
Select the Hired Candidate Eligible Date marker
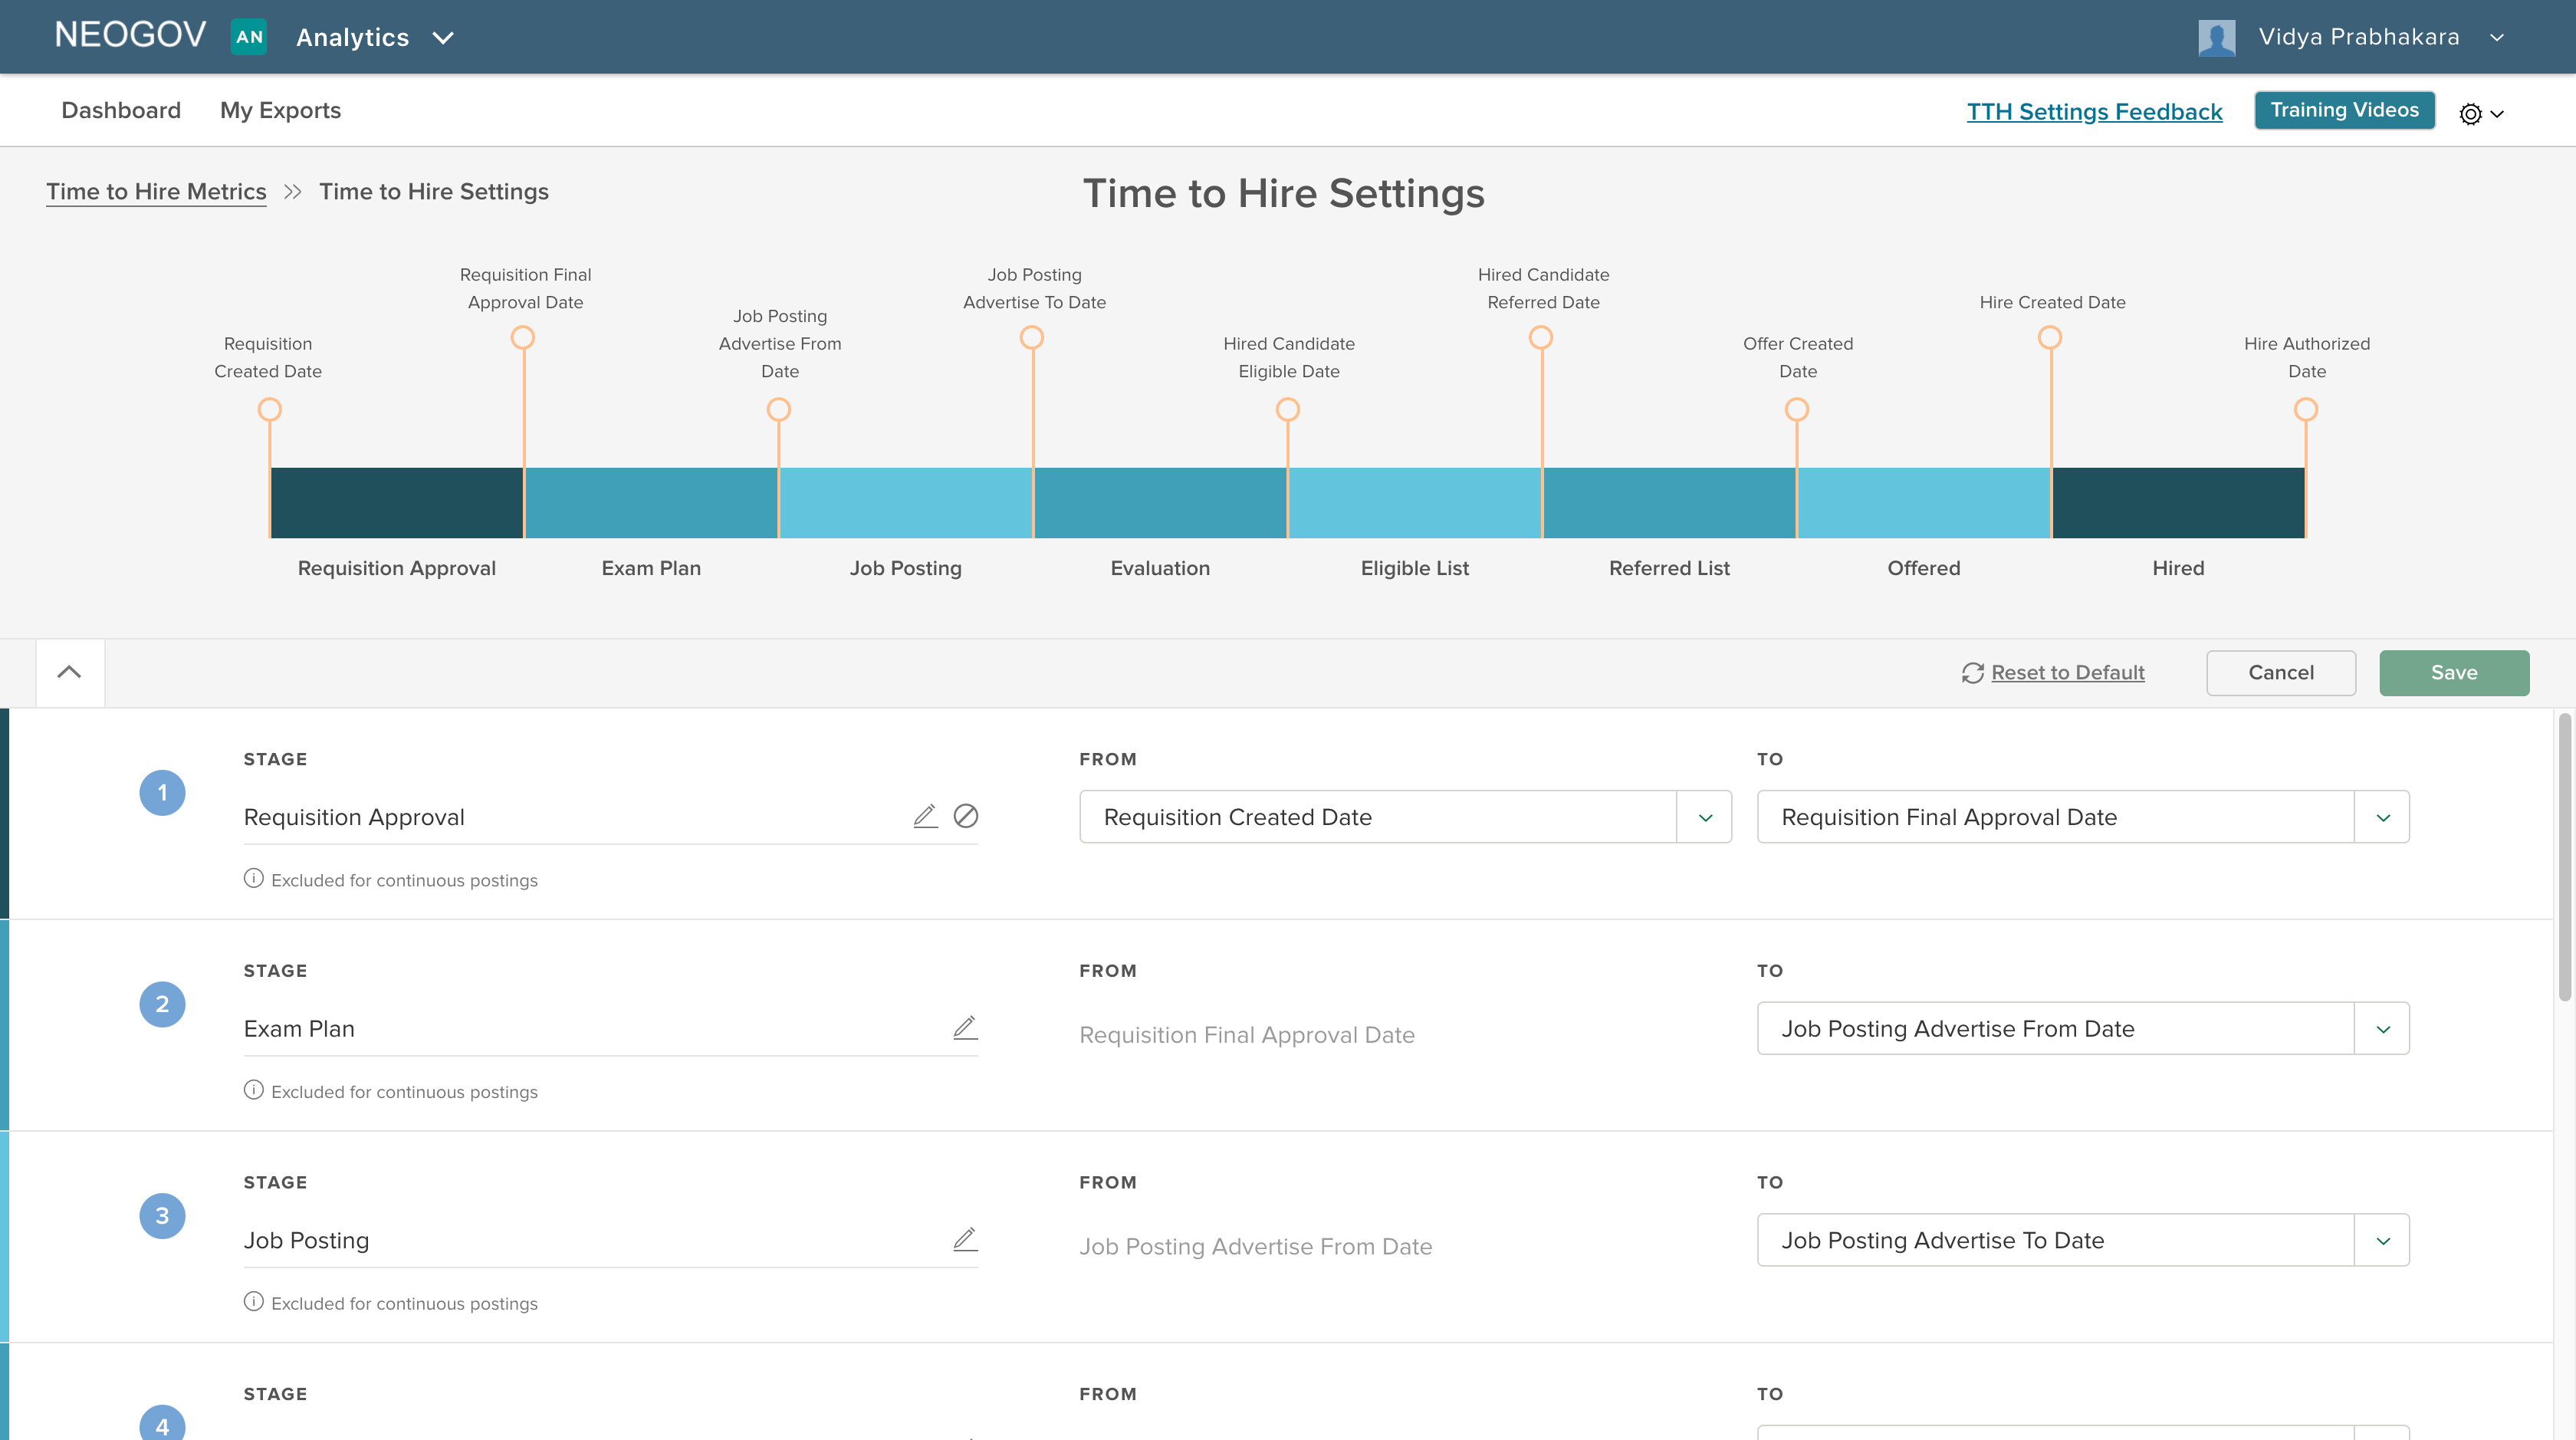pos(1287,409)
